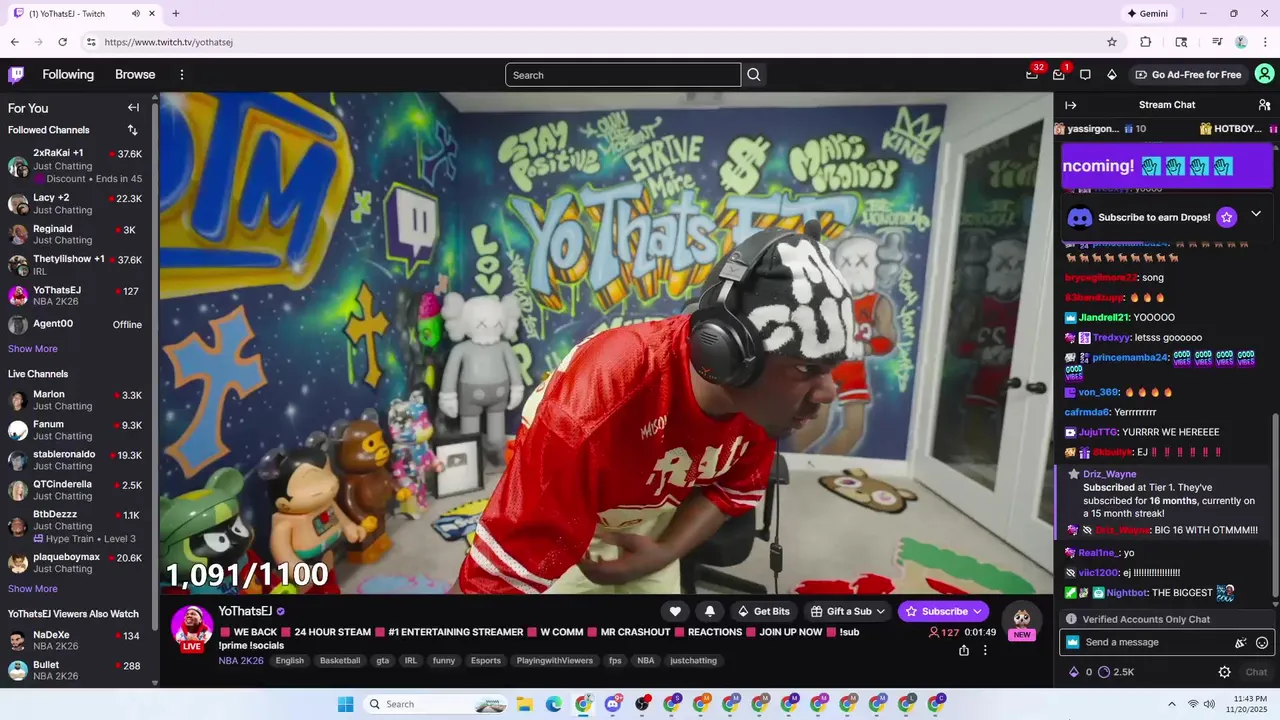The image size is (1280, 720).
Task: Select the justchatting tag
Action: pos(693,660)
